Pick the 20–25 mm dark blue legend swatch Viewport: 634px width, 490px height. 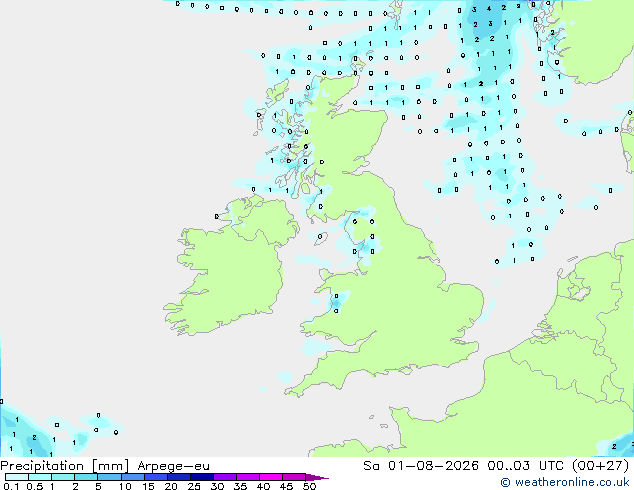pos(178,477)
